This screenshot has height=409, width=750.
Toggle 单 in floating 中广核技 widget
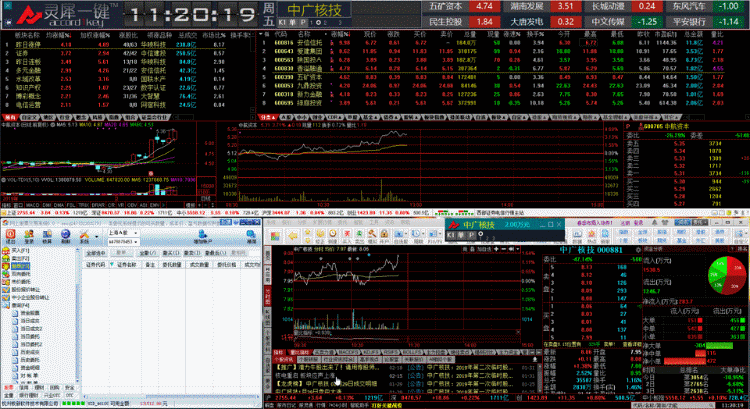click(x=461, y=235)
